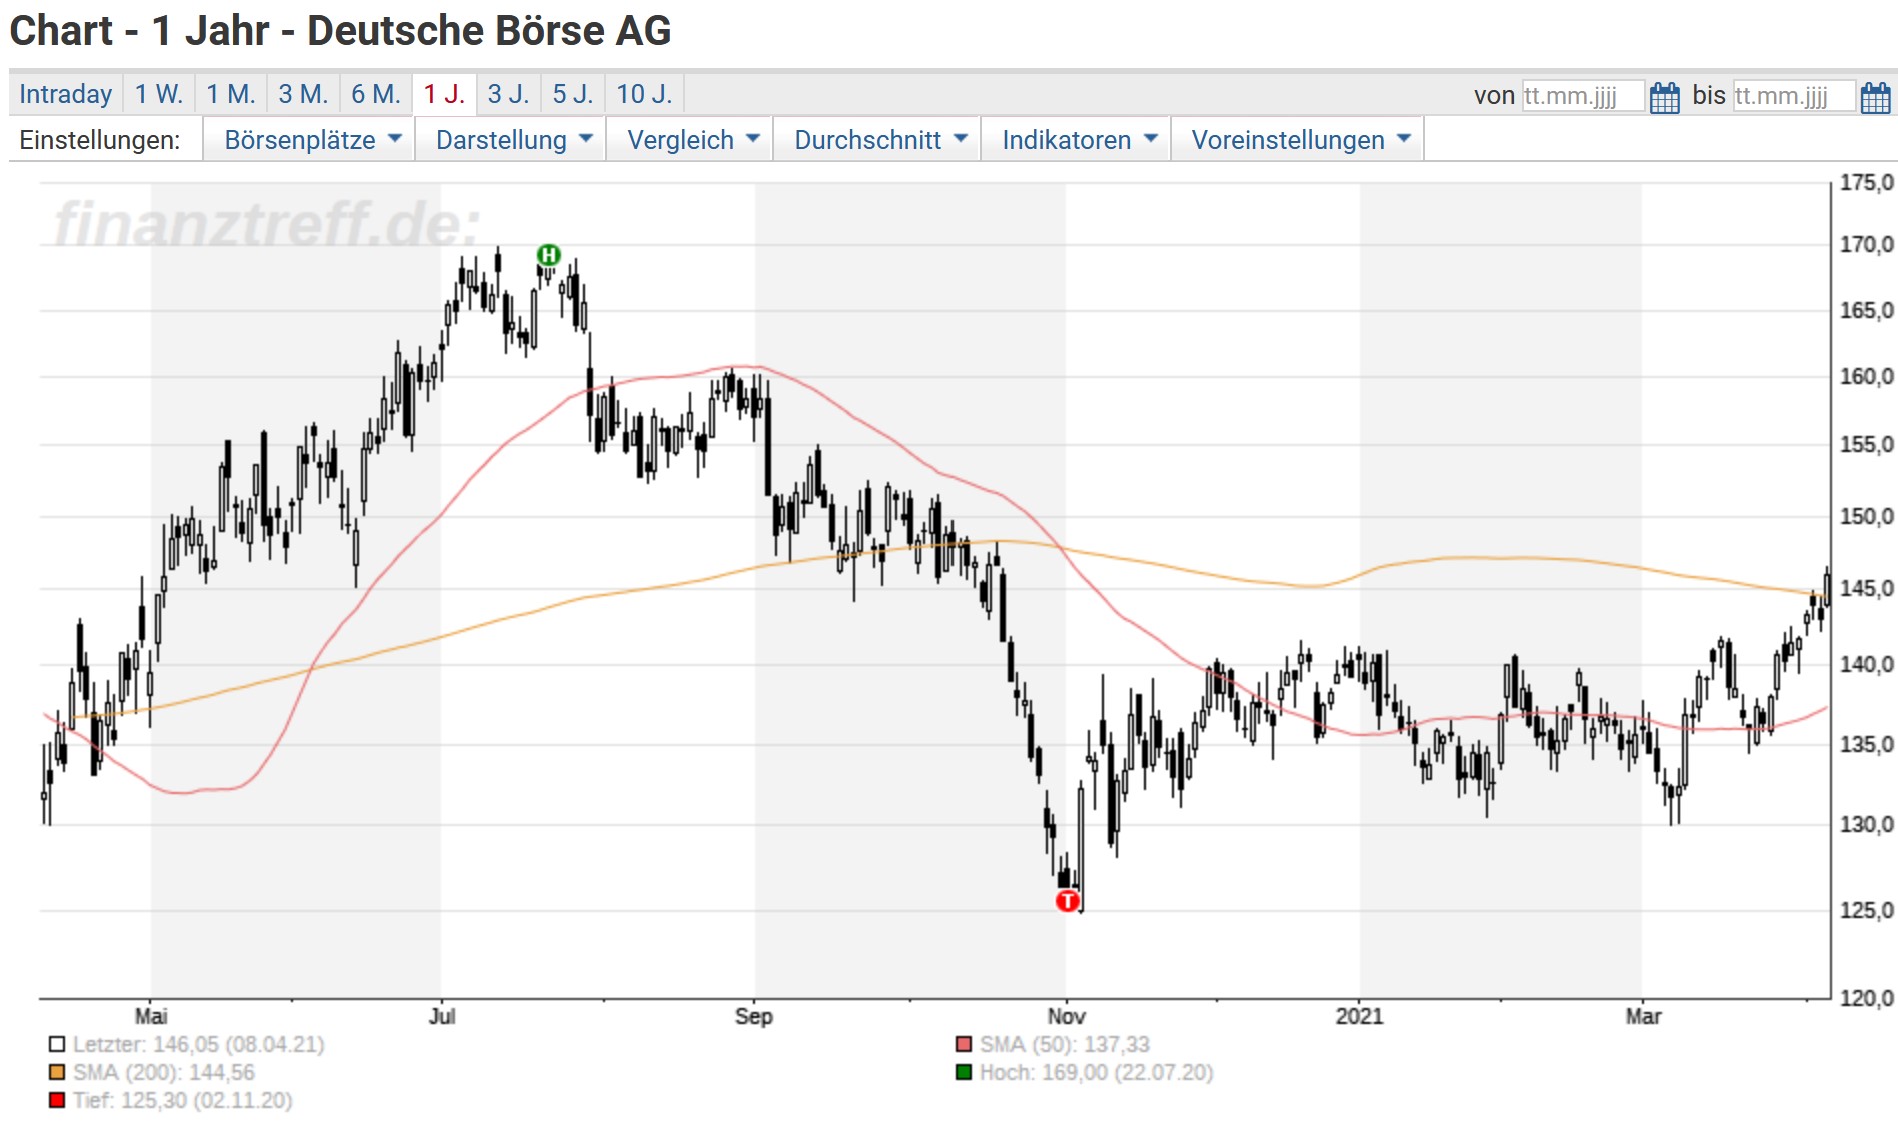Focus the 'bis' end date field

point(1794,96)
